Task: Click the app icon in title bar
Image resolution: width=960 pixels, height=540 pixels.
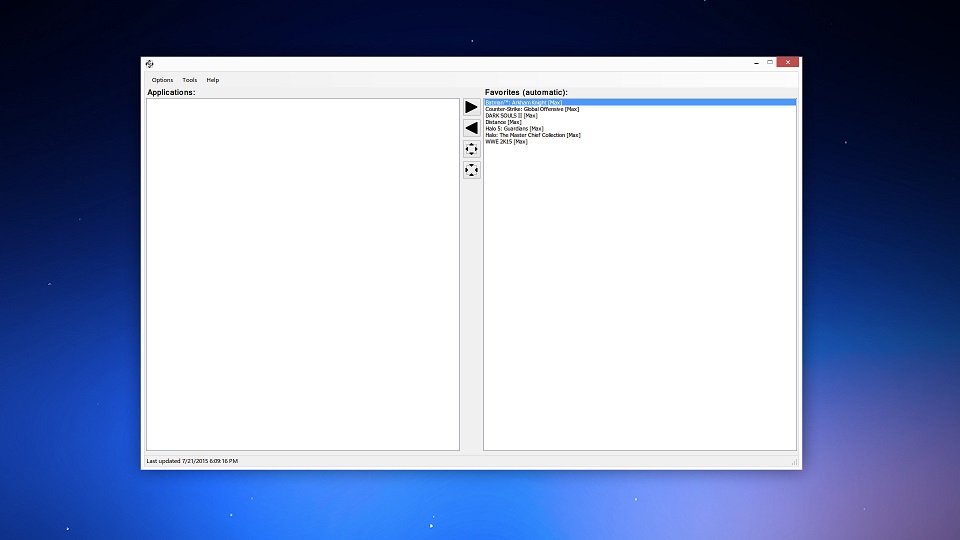Action: (150, 64)
